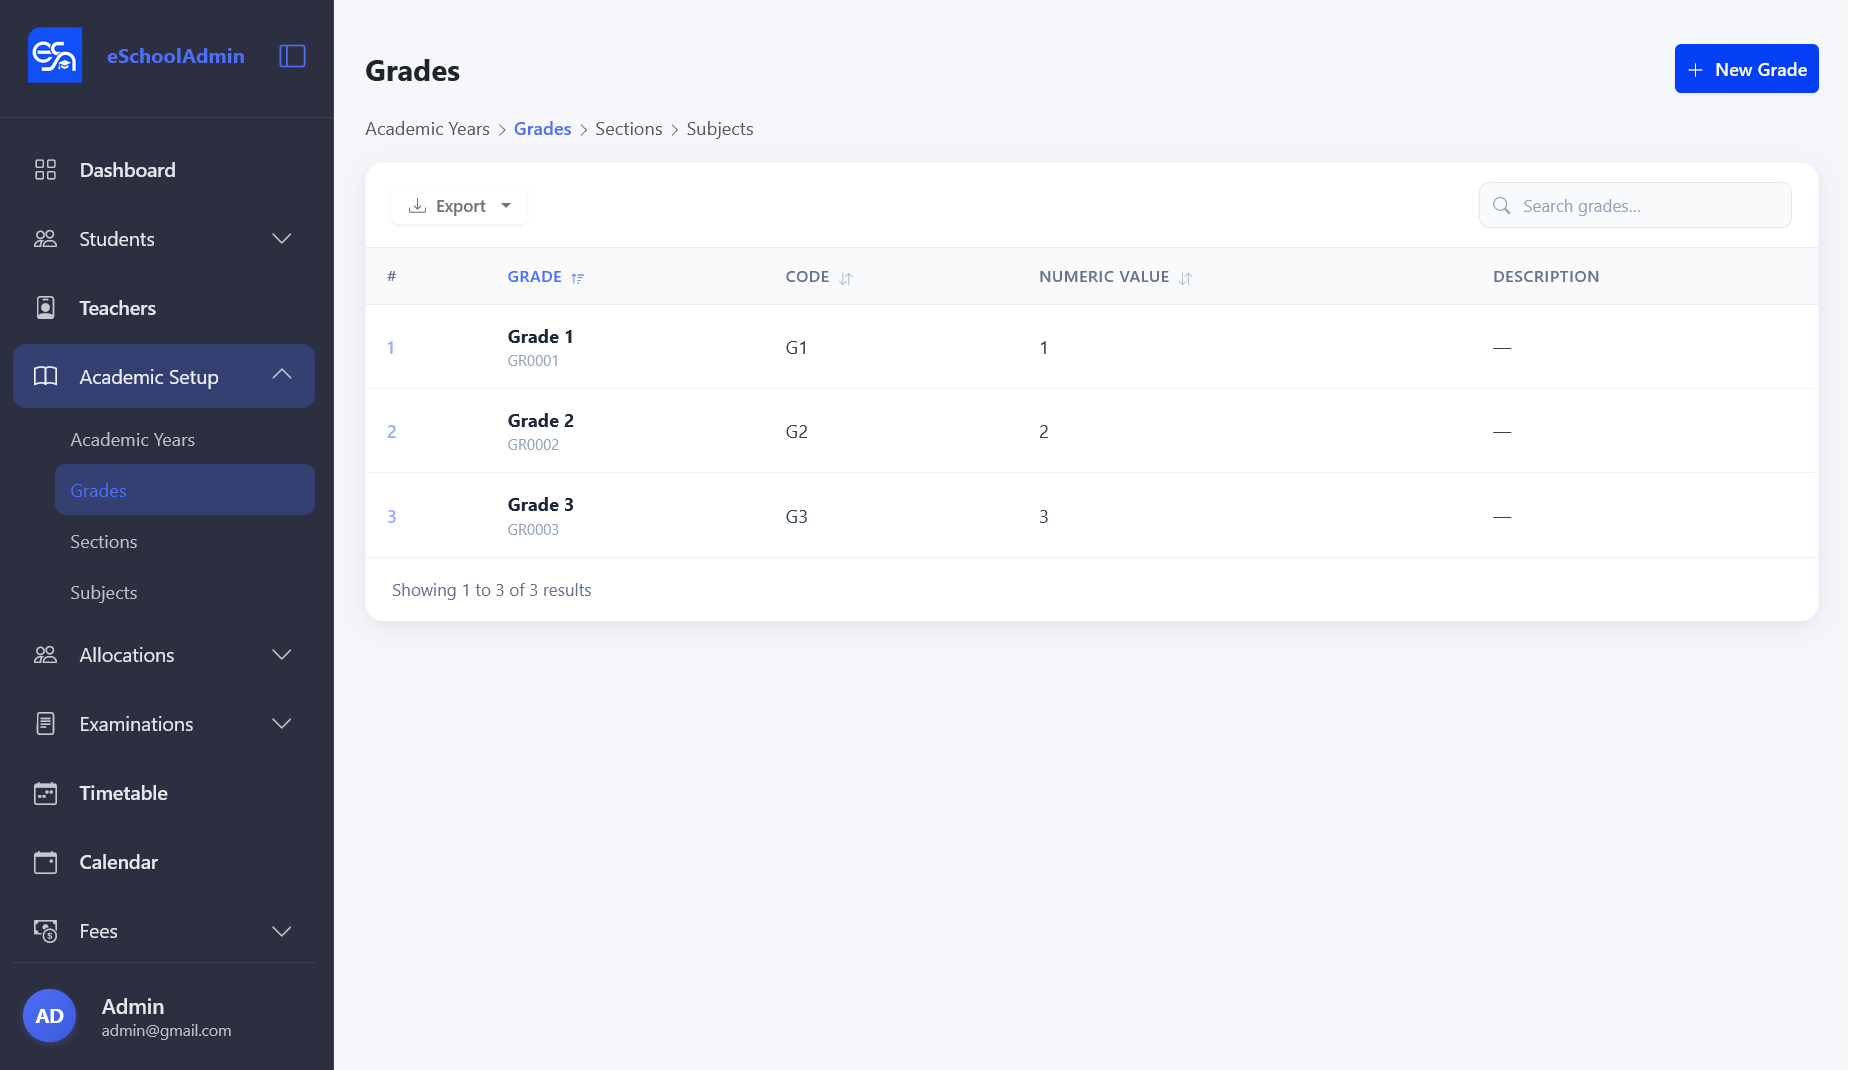The image size is (1849, 1070).
Task: Click the eSchoolAdmin brand name
Action: coord(176,56)
